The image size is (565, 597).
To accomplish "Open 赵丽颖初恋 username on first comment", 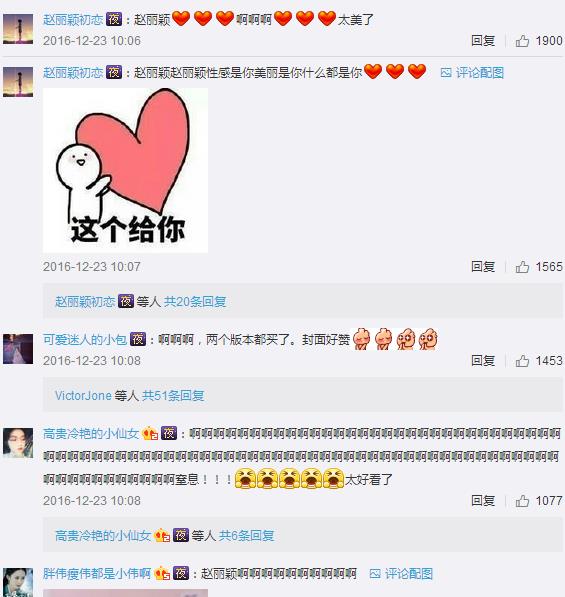I will tap(73, 19).
